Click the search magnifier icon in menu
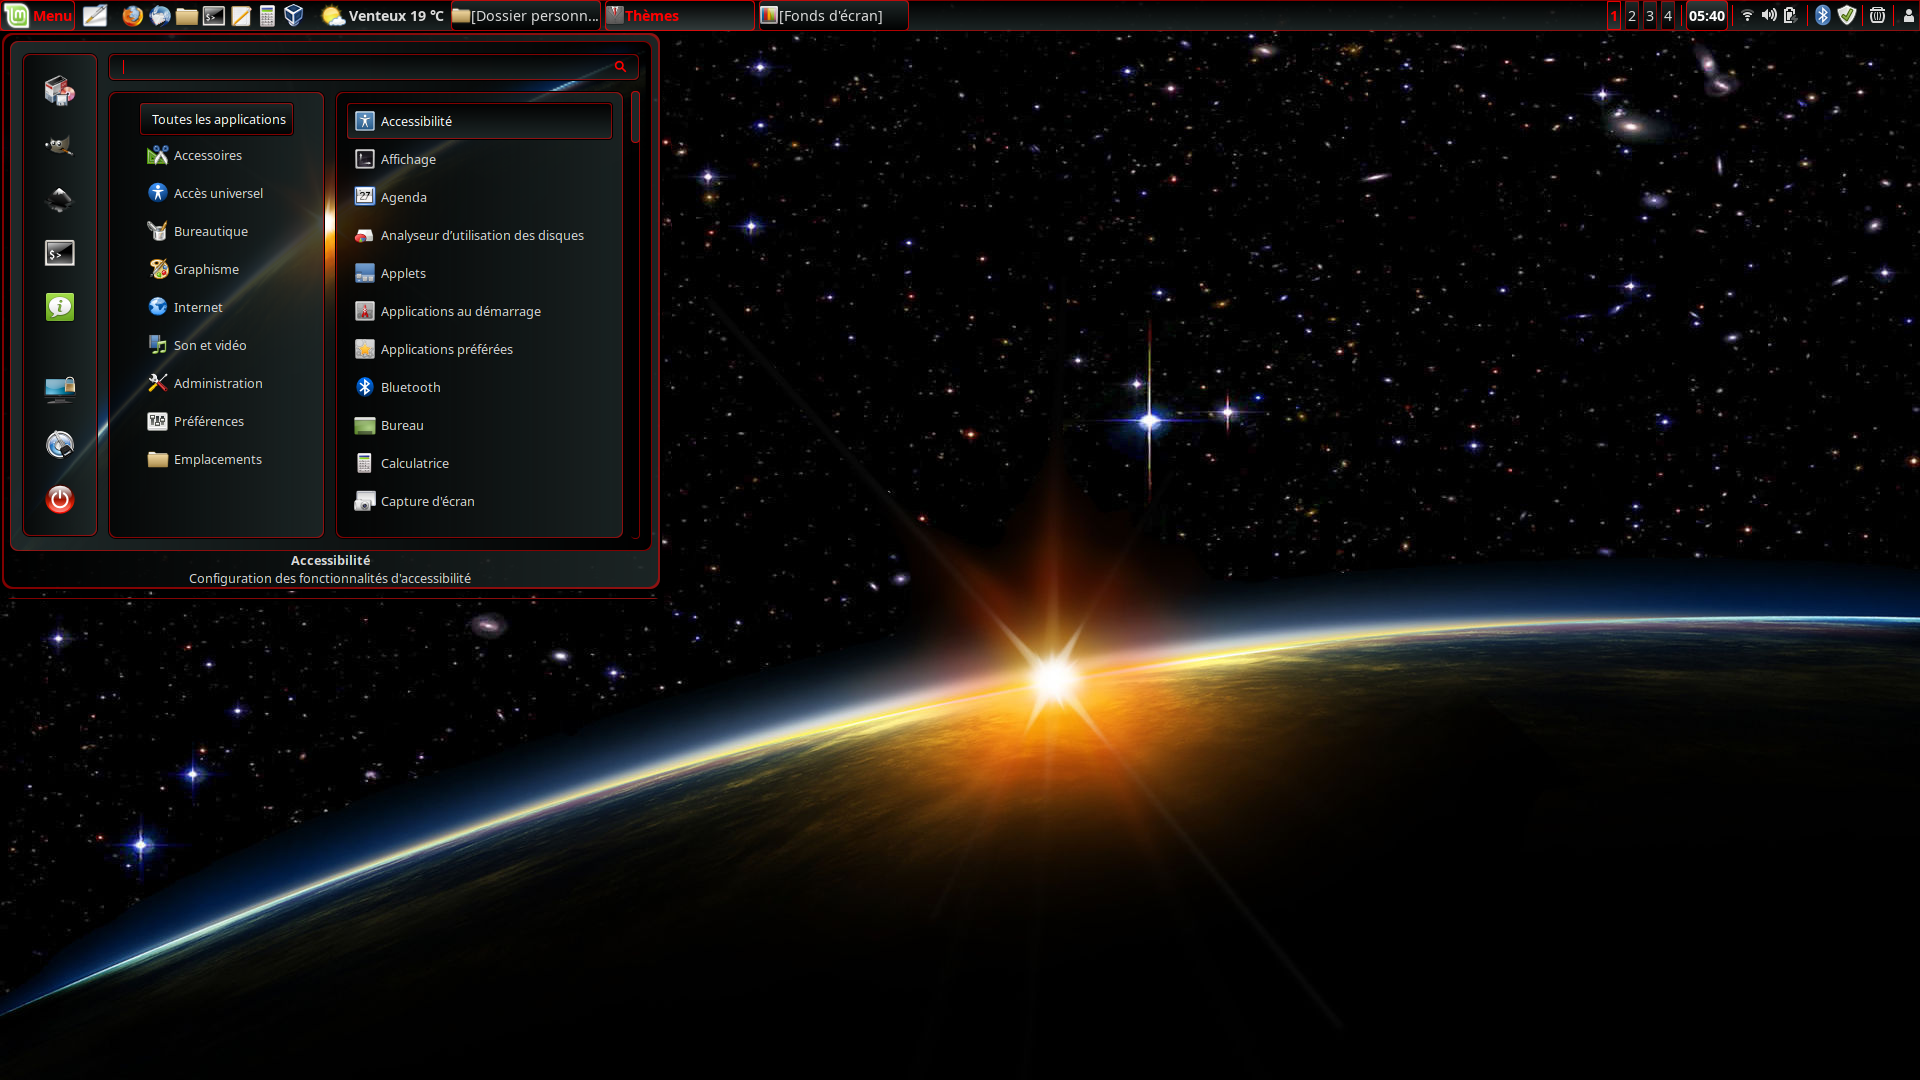Screen dimensions: 1920x1080 point(620,66)
